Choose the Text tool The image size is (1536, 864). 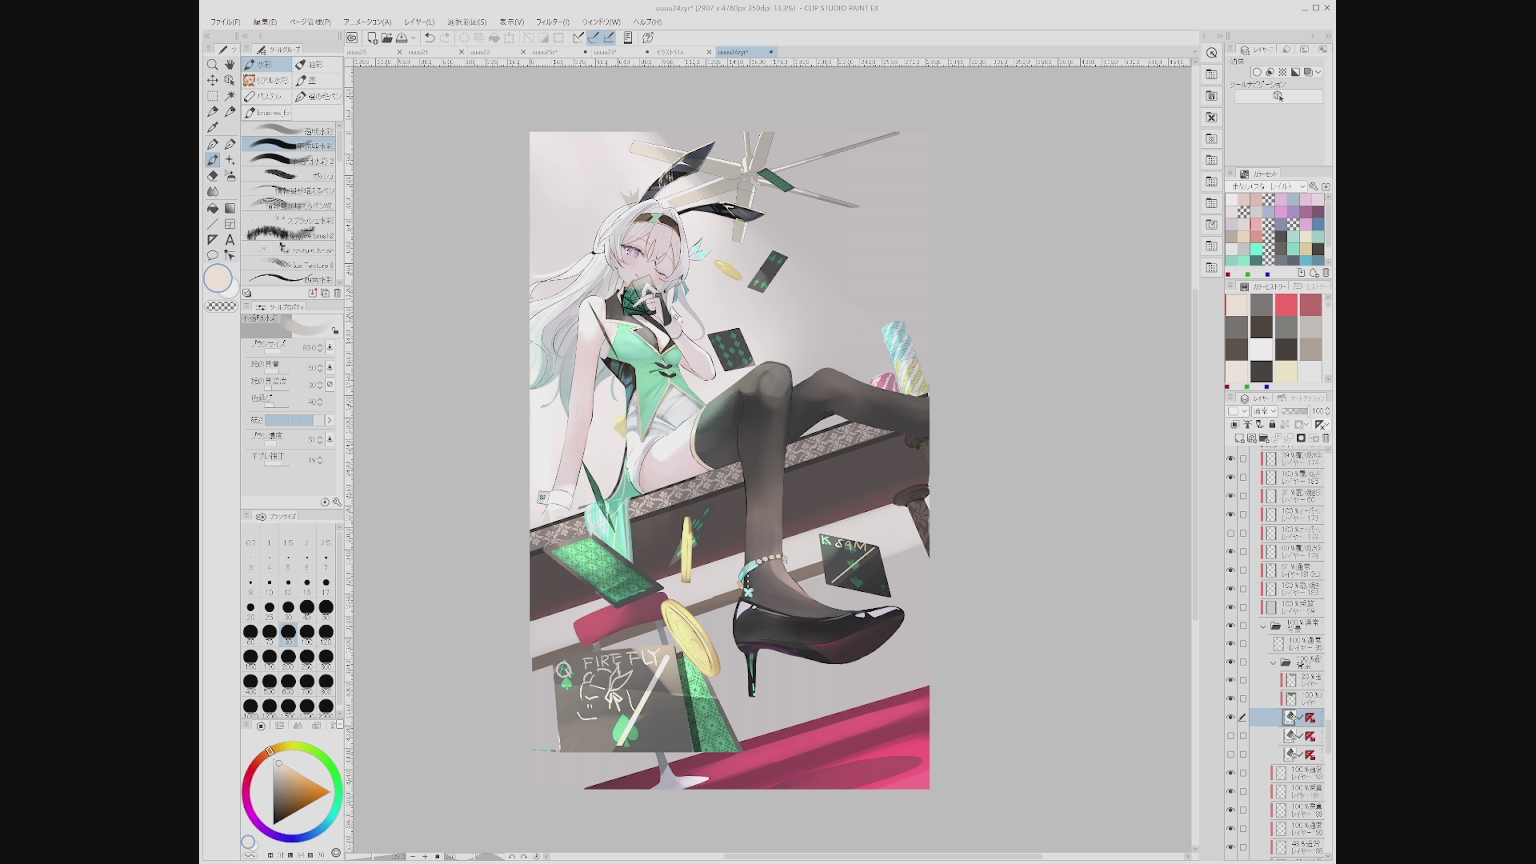[x=230, y=240]
